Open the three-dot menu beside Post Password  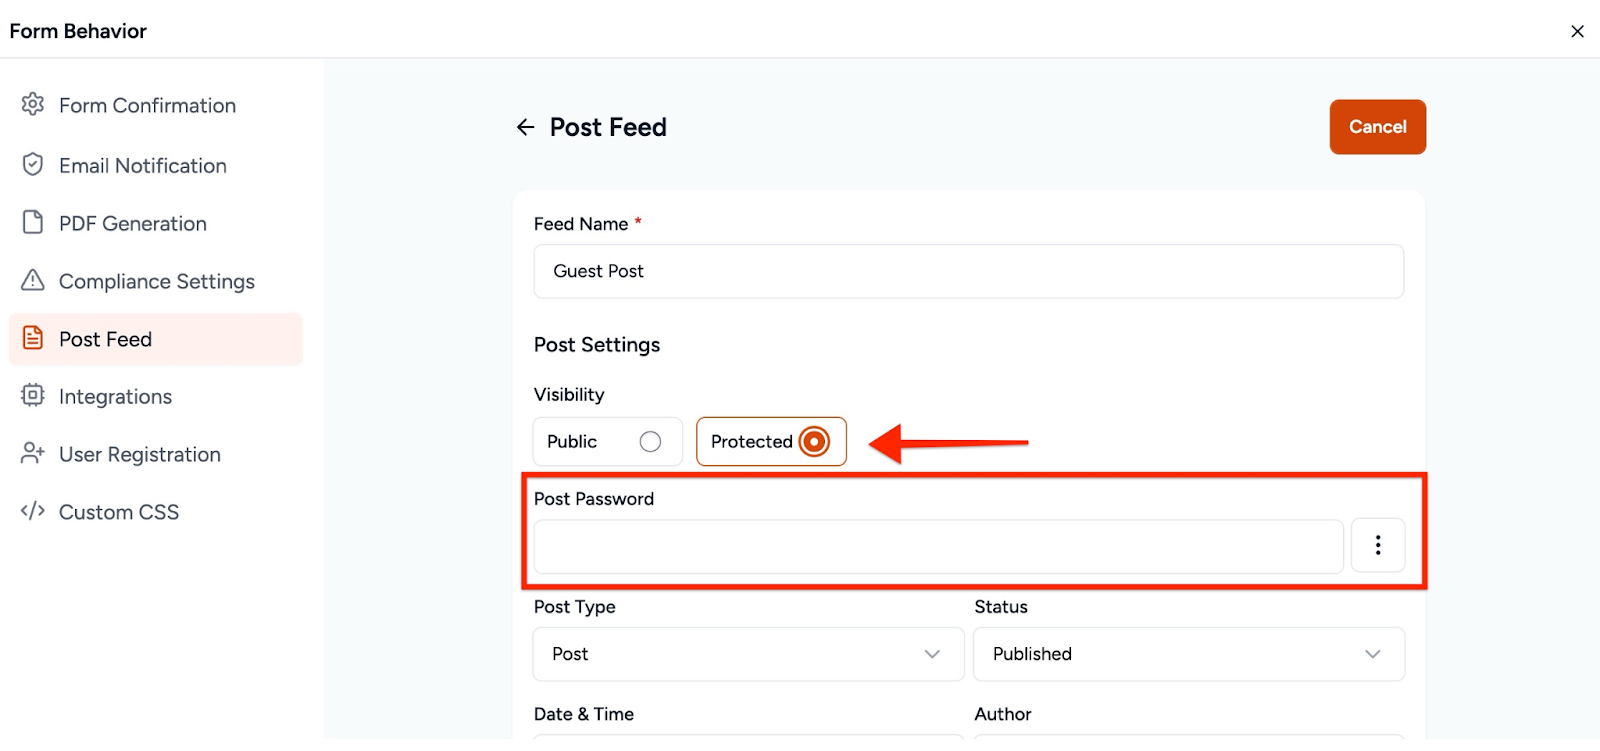[x=1377, y=545]
